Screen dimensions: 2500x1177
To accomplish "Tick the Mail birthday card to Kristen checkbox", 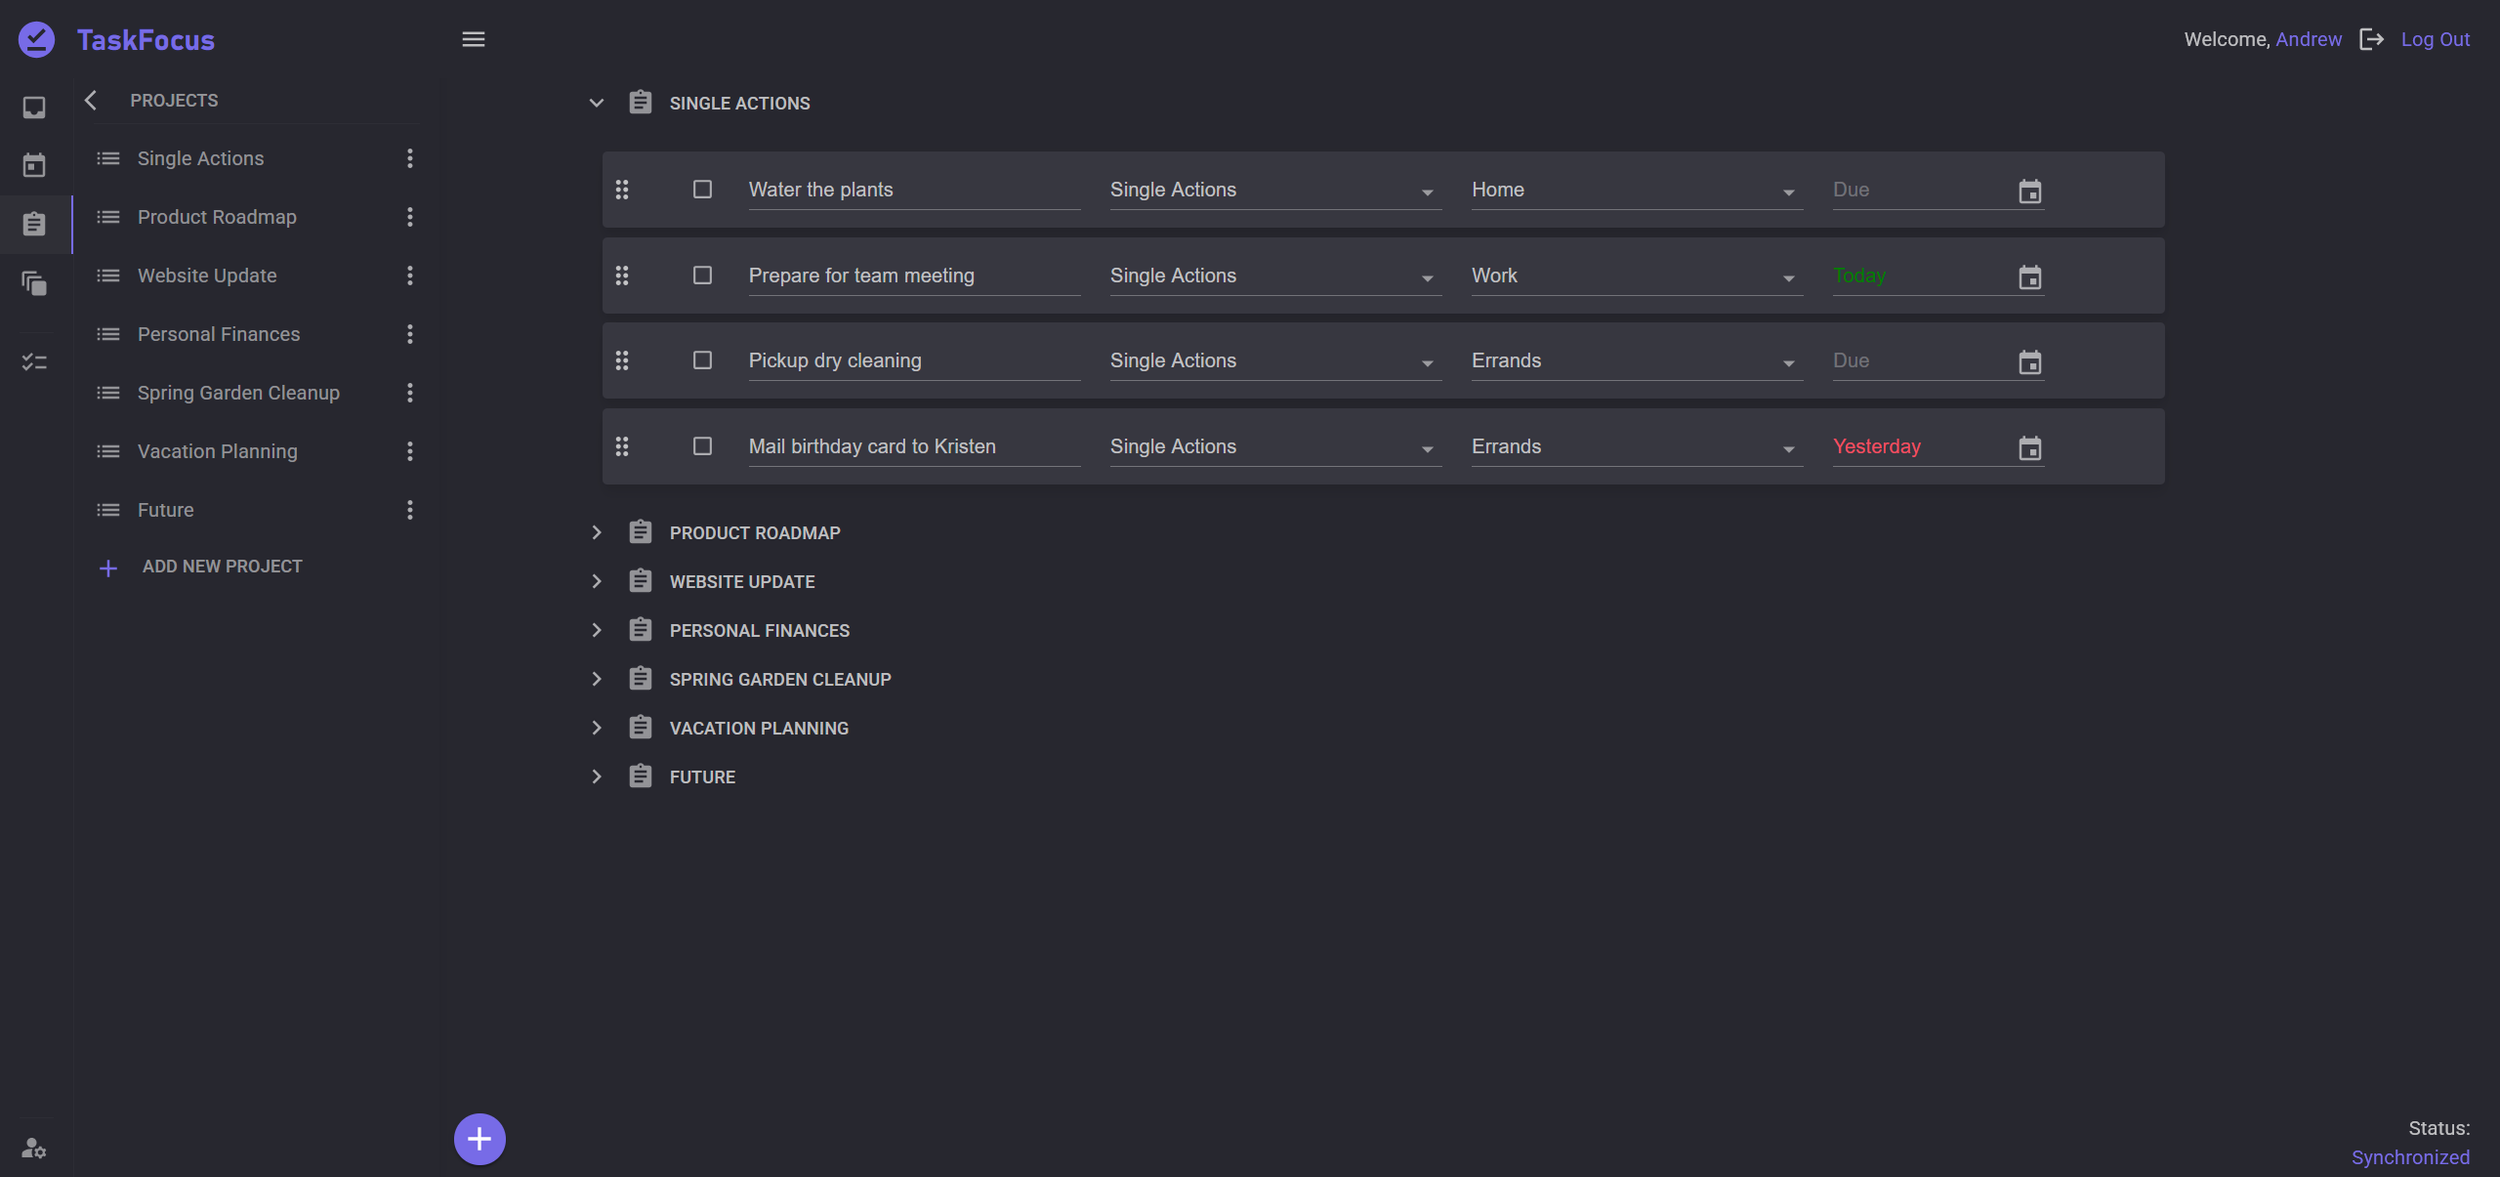I will point(702,446).
